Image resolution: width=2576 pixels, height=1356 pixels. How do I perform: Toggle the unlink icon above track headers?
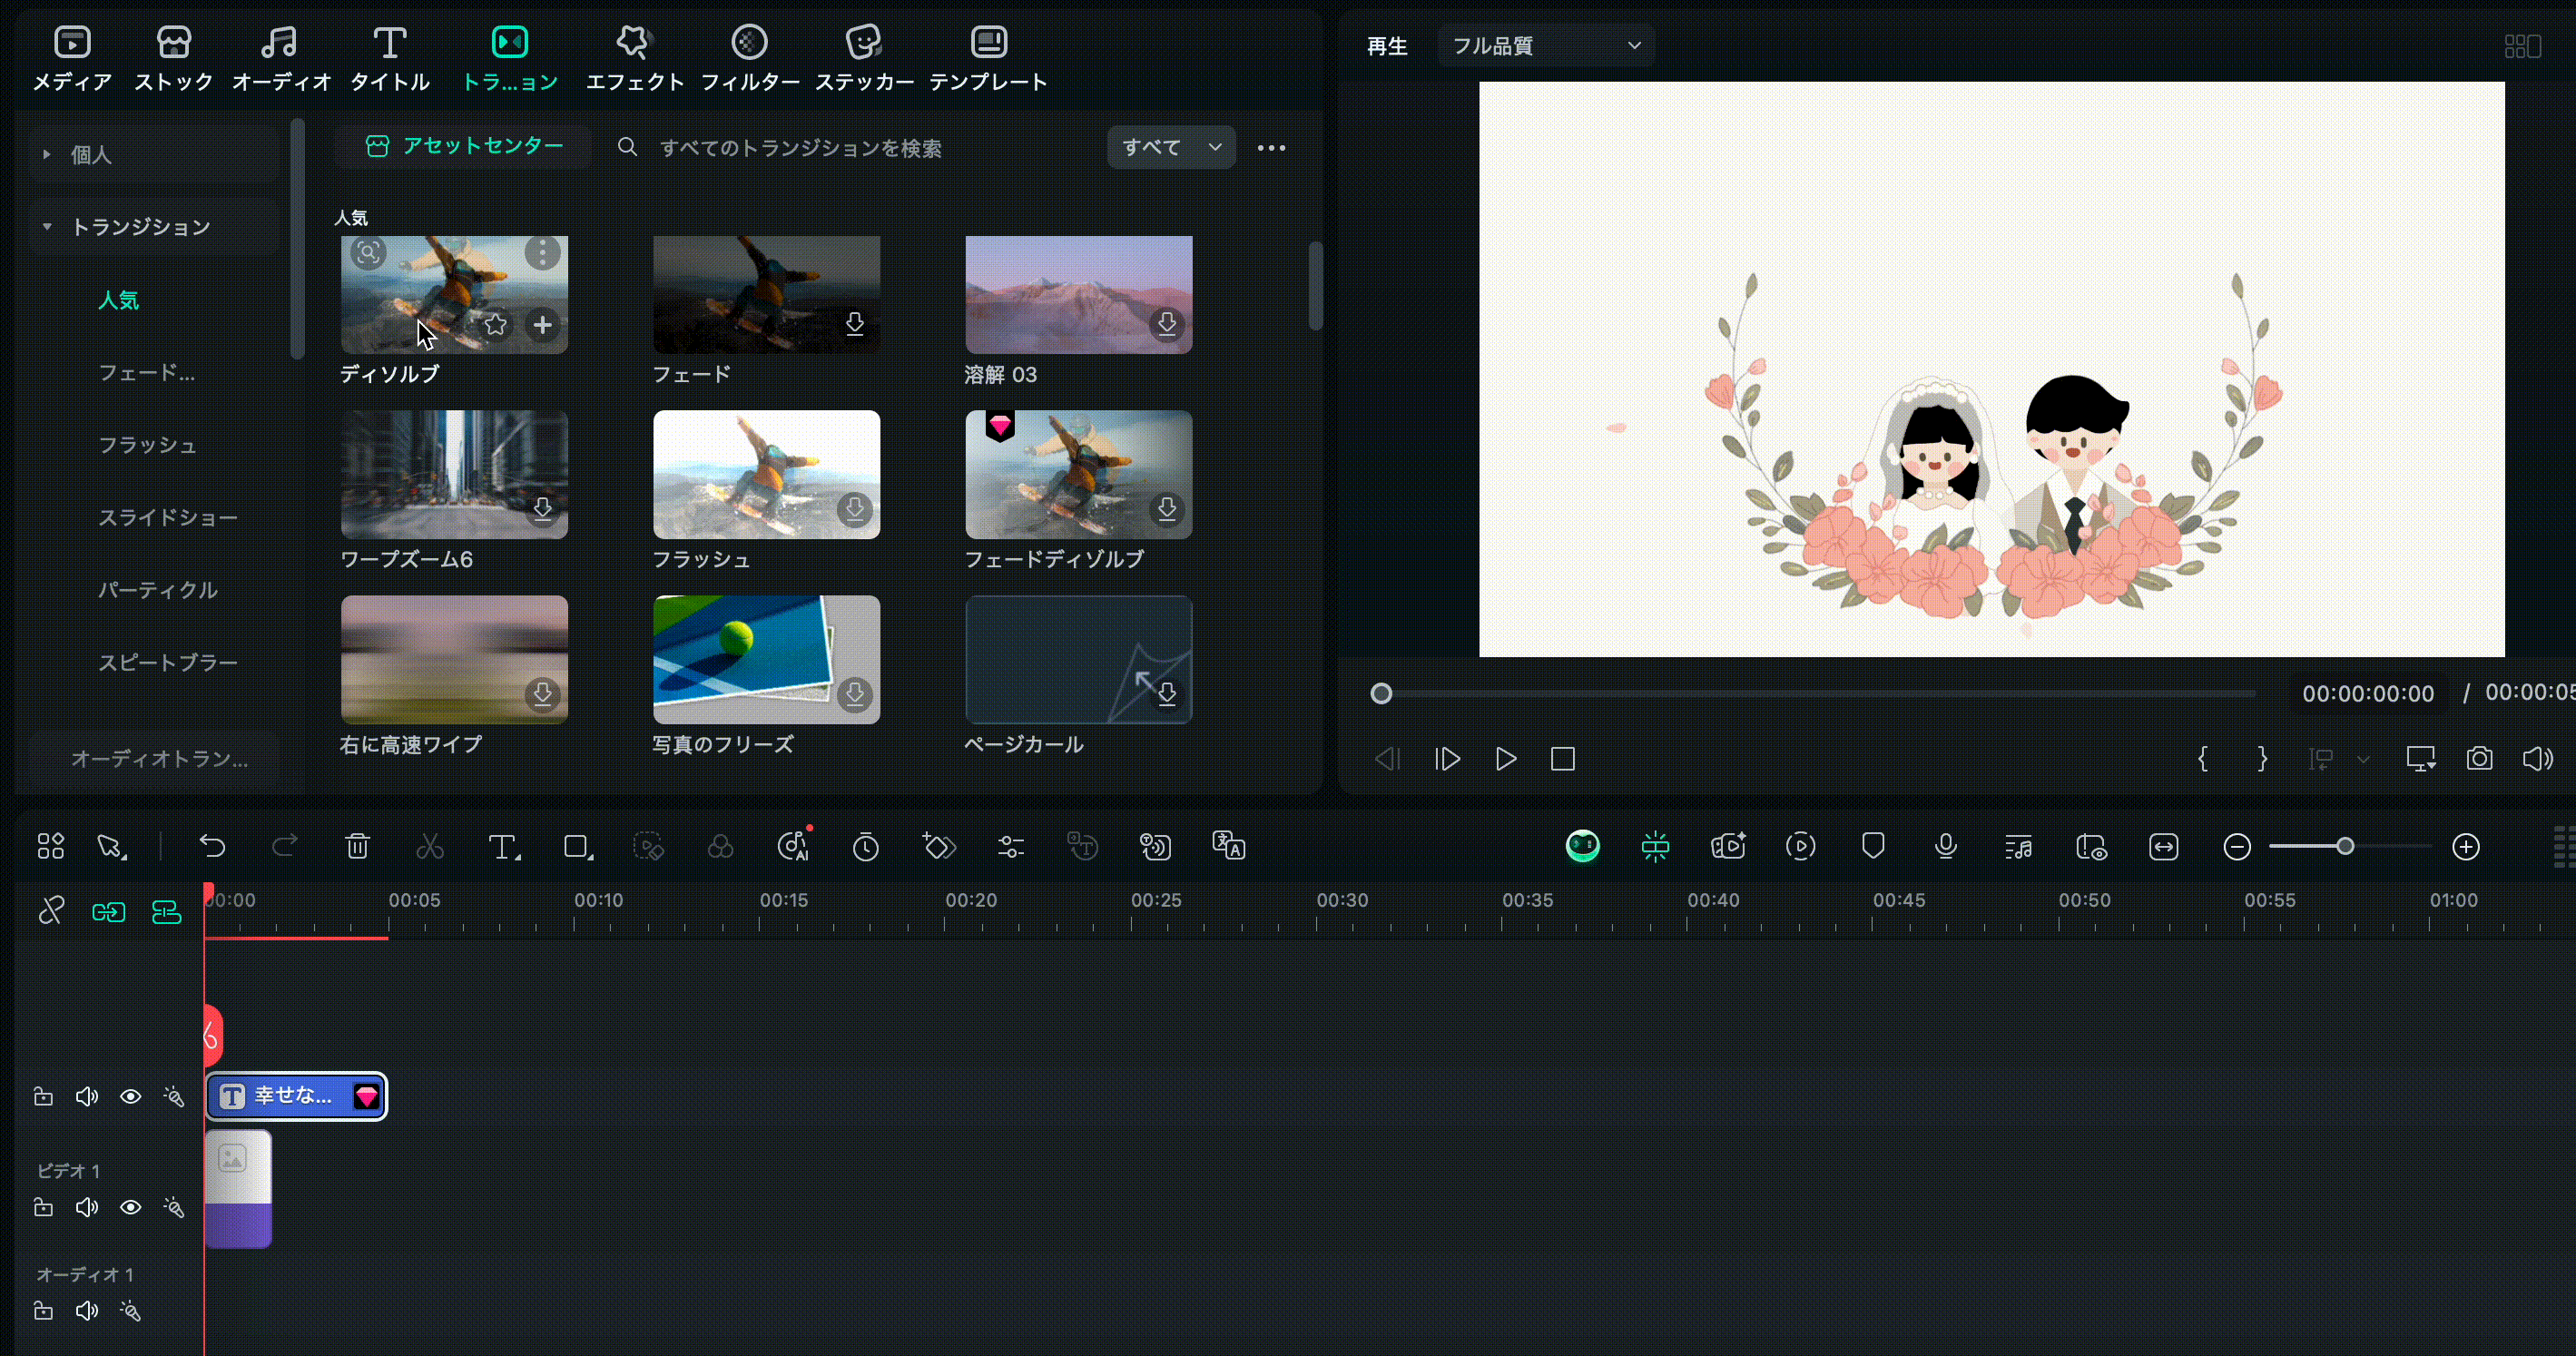51,911
